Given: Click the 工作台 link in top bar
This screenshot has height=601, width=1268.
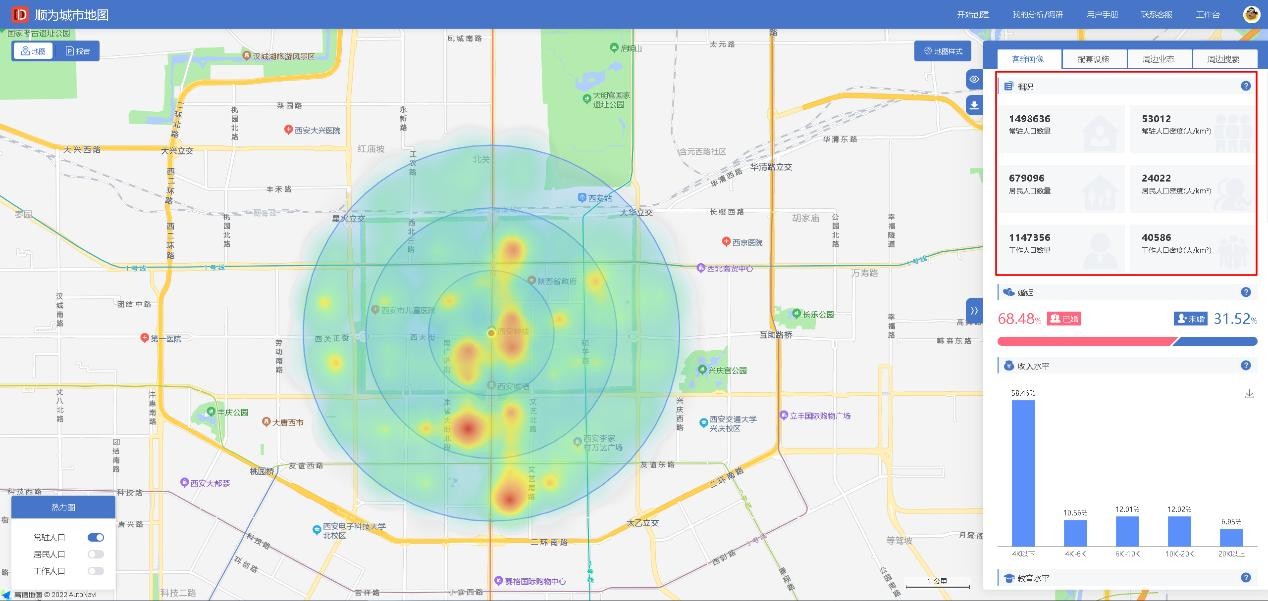Looking at the screenshot, I should [x=1207, y=15].
